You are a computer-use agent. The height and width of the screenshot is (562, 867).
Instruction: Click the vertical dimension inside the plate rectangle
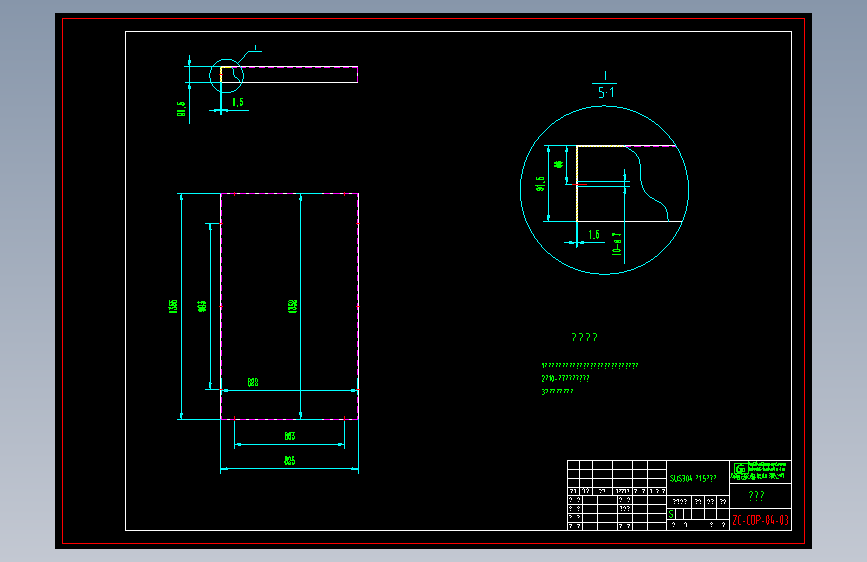point(293,306)
